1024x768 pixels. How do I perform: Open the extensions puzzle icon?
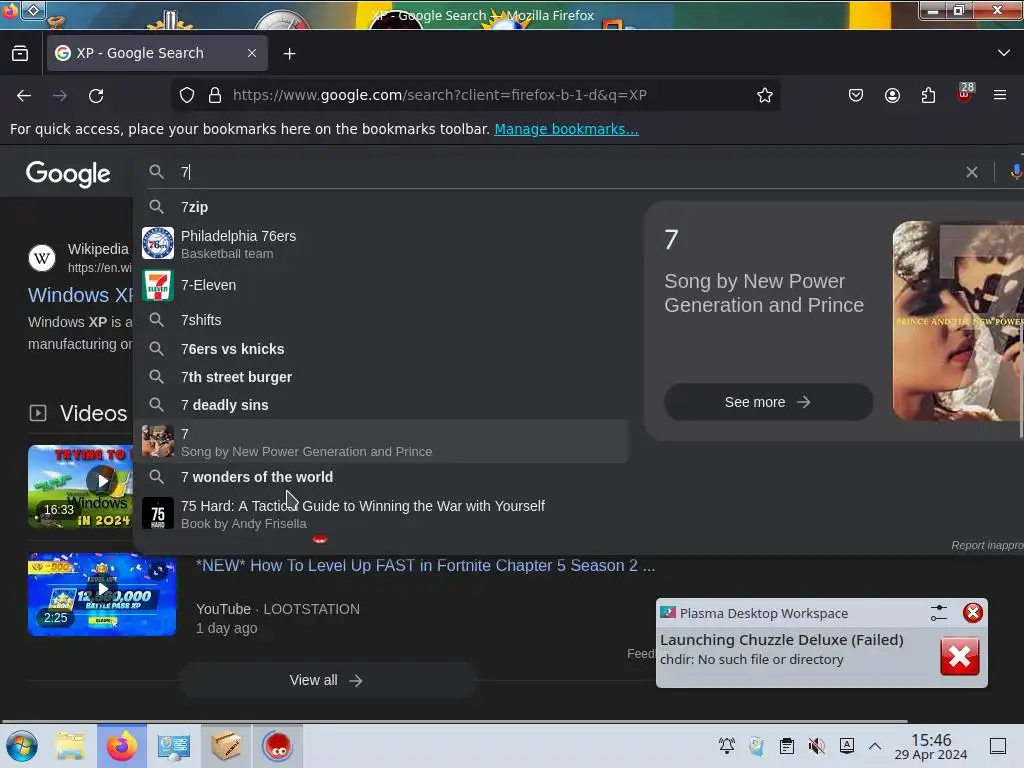coord(928,95)
